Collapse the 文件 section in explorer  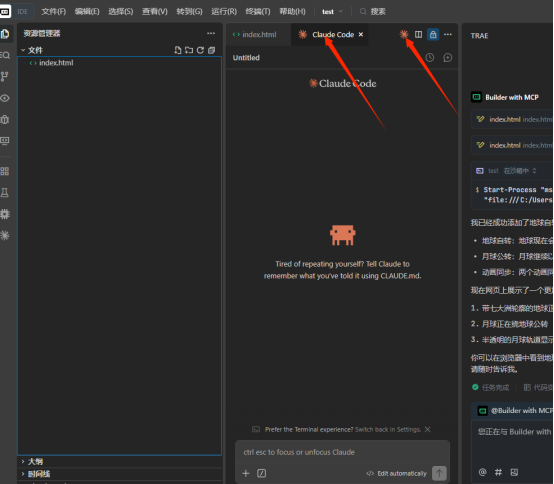[x=31, y=50]
